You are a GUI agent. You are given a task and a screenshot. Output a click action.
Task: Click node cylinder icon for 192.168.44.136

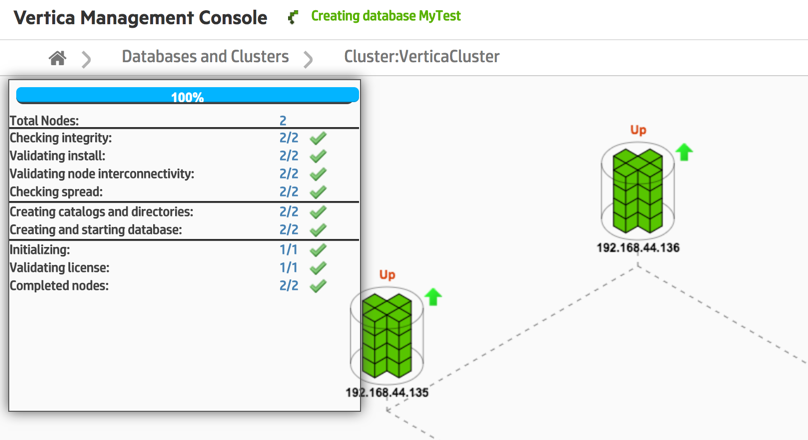638,189
